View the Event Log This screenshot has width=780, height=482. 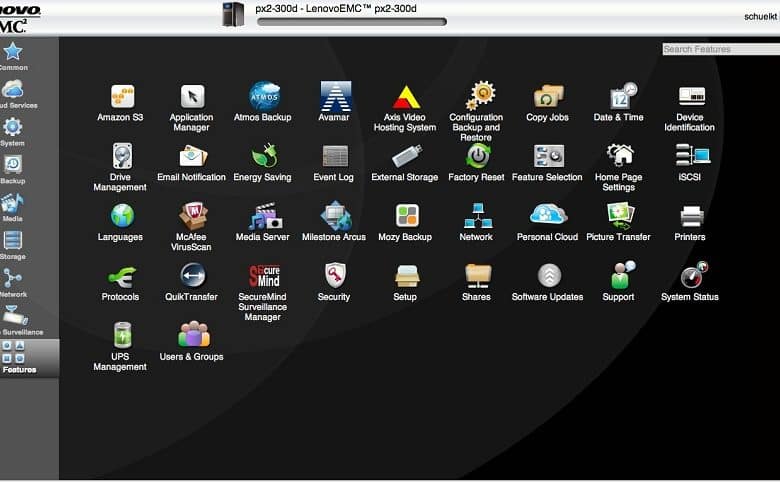334,163
